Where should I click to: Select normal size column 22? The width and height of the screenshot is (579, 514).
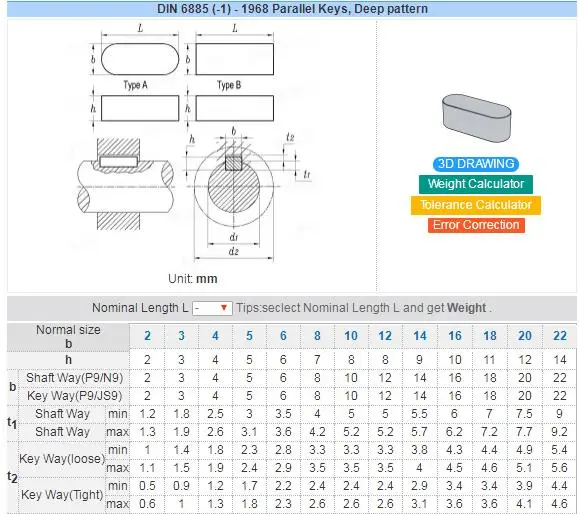[560, 336]
